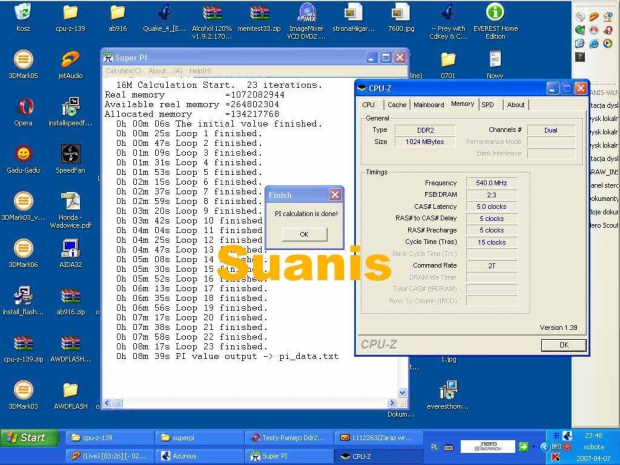Click the Nero Search box in taskbar
Image resolution: width=620 pixels, height=465 pixels.
click(488, 446)
